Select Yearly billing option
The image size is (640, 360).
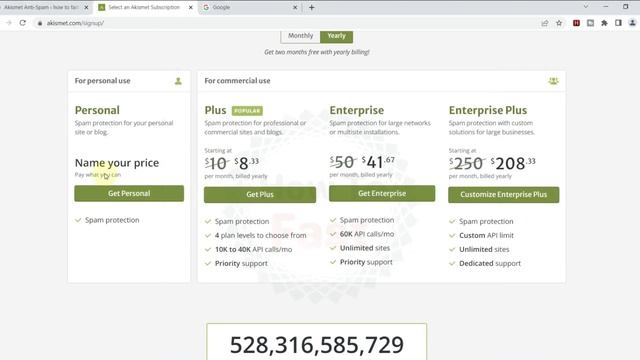(336, 36)
